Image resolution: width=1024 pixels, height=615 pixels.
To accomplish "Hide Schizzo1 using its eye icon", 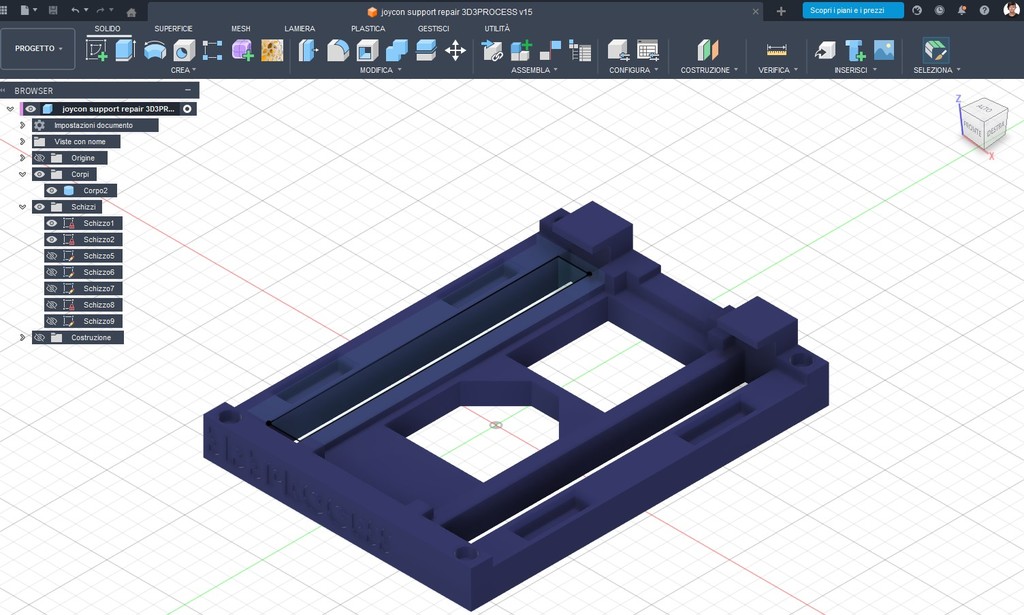I will 52,223.
